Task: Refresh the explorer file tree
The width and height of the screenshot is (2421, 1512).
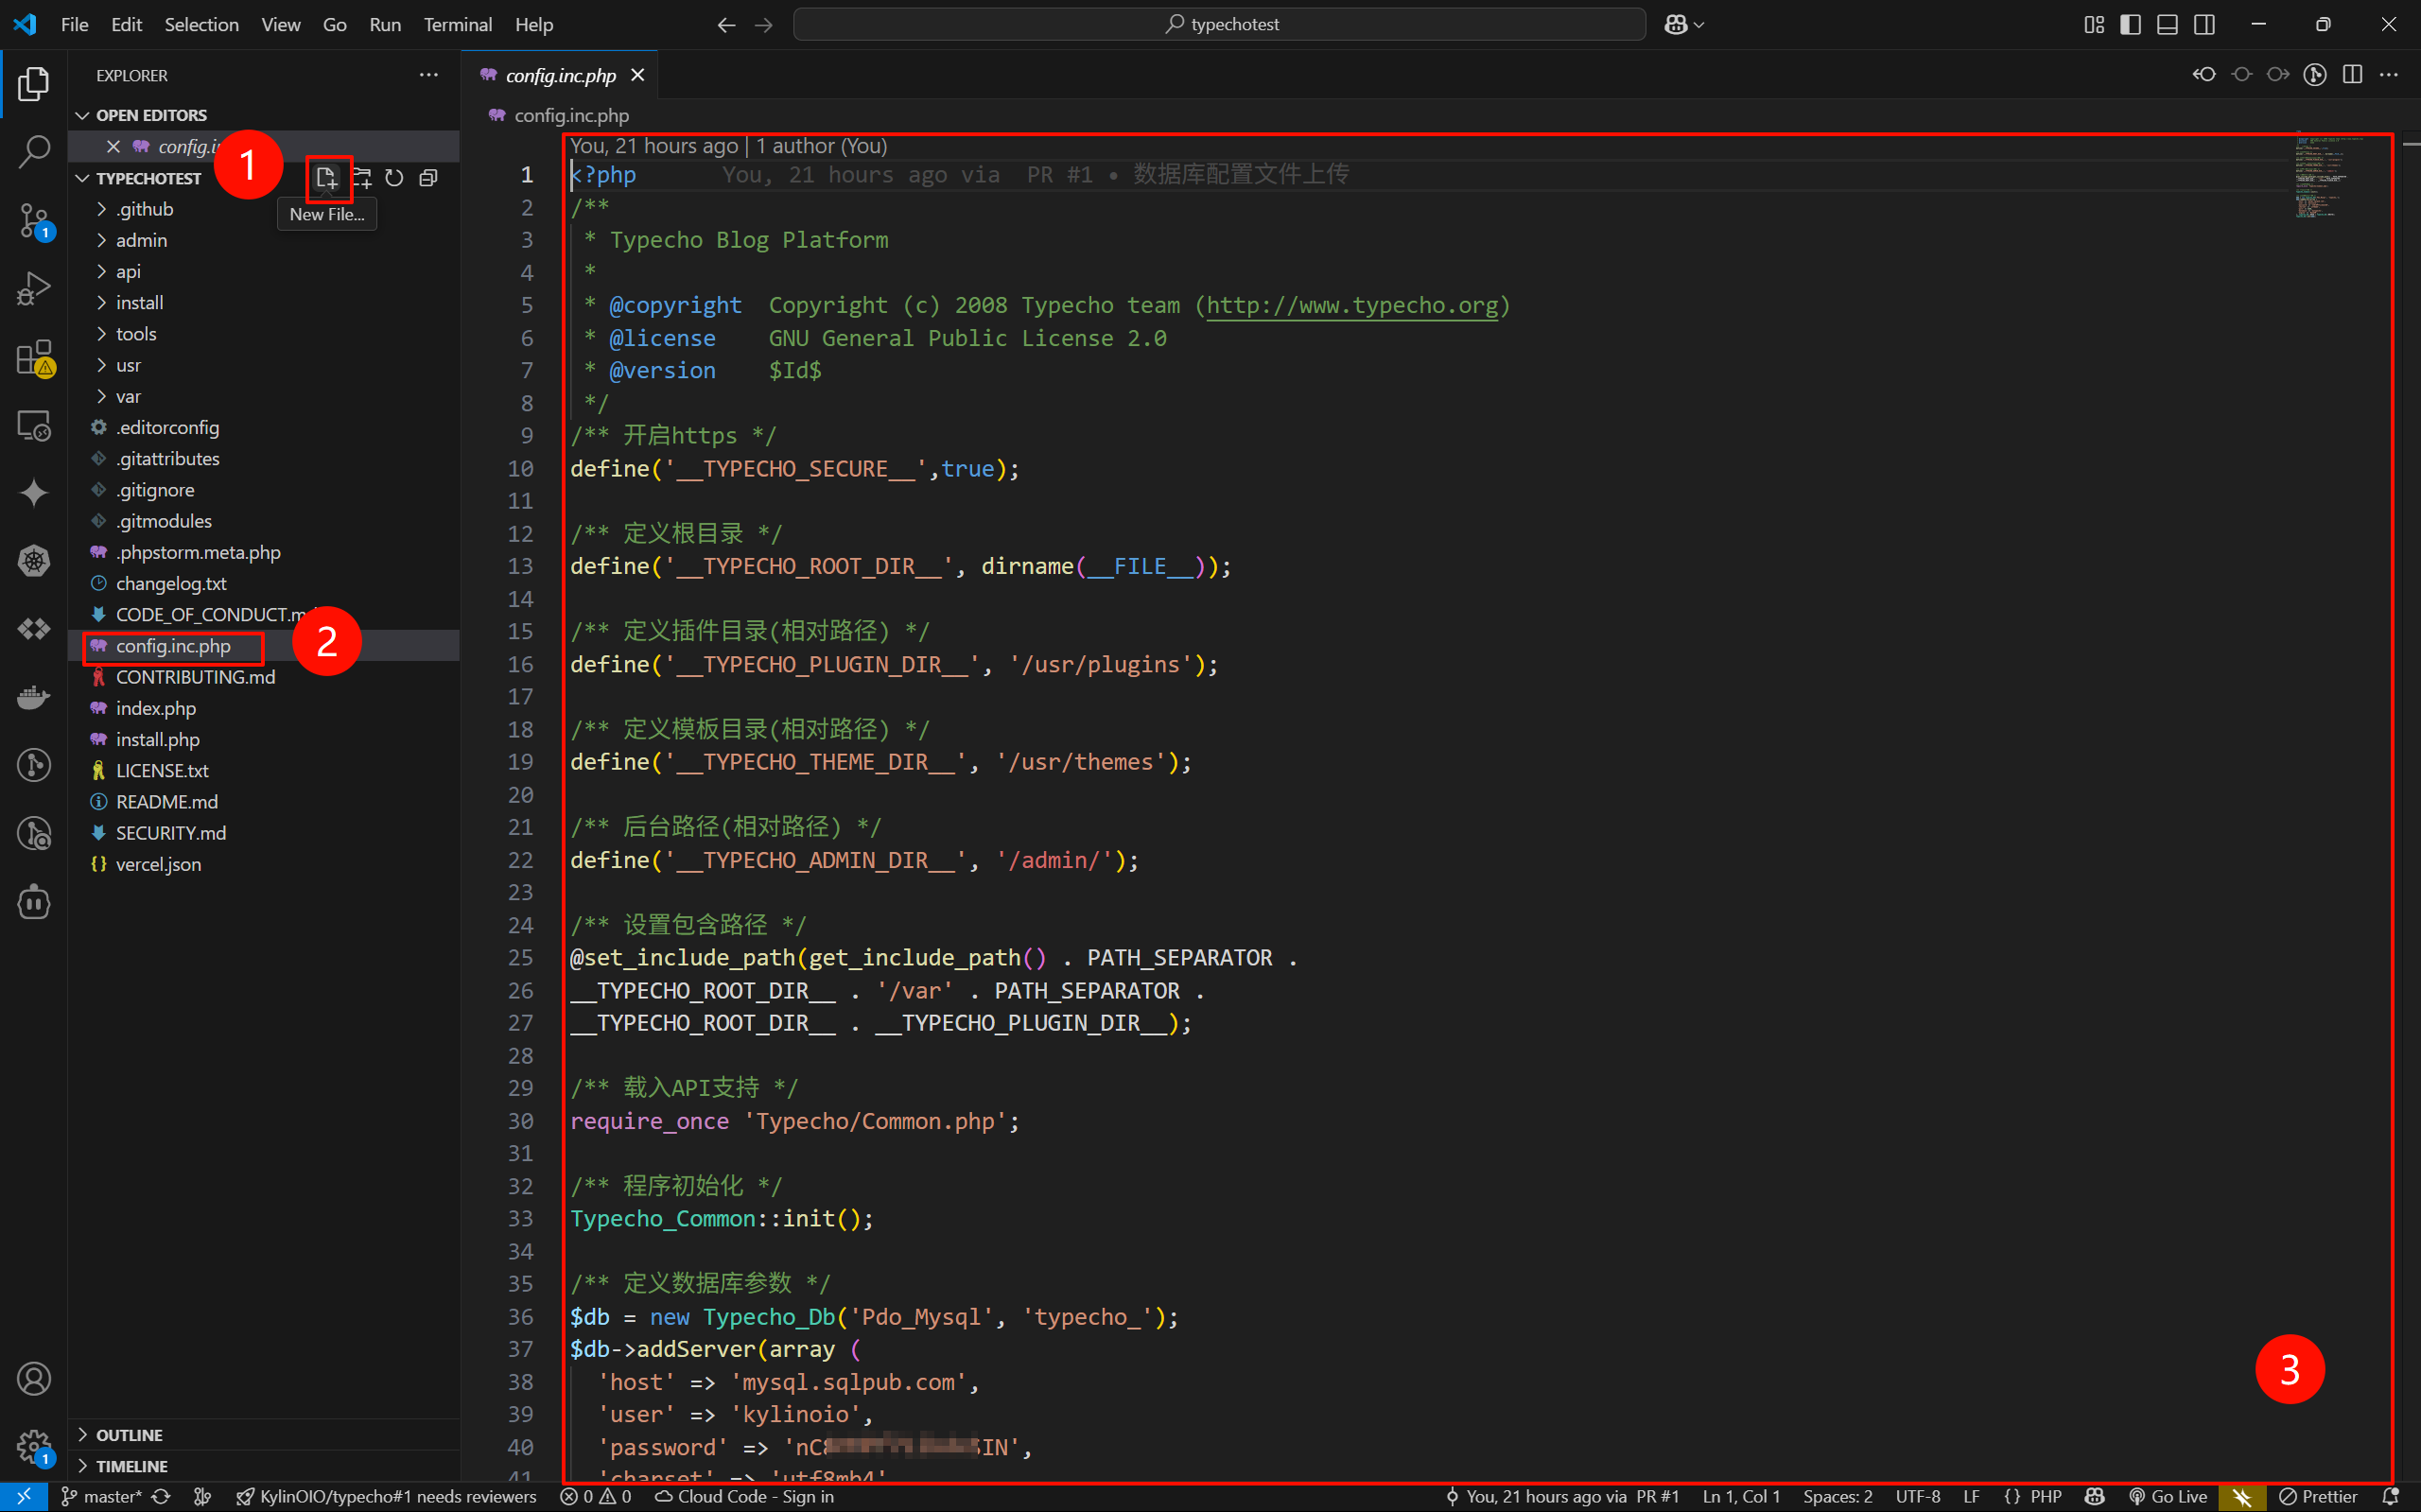Action: 394,178
